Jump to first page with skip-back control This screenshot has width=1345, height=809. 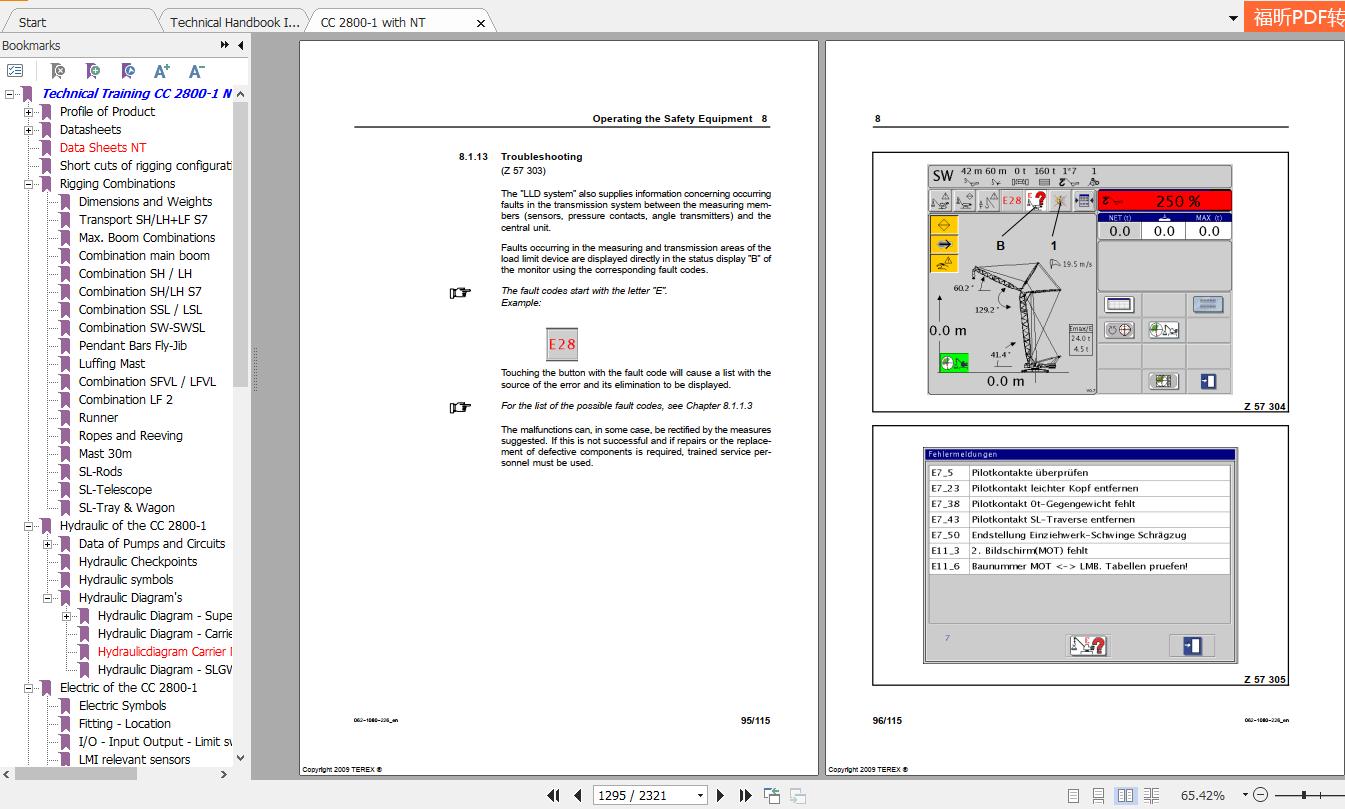[552, 795]
